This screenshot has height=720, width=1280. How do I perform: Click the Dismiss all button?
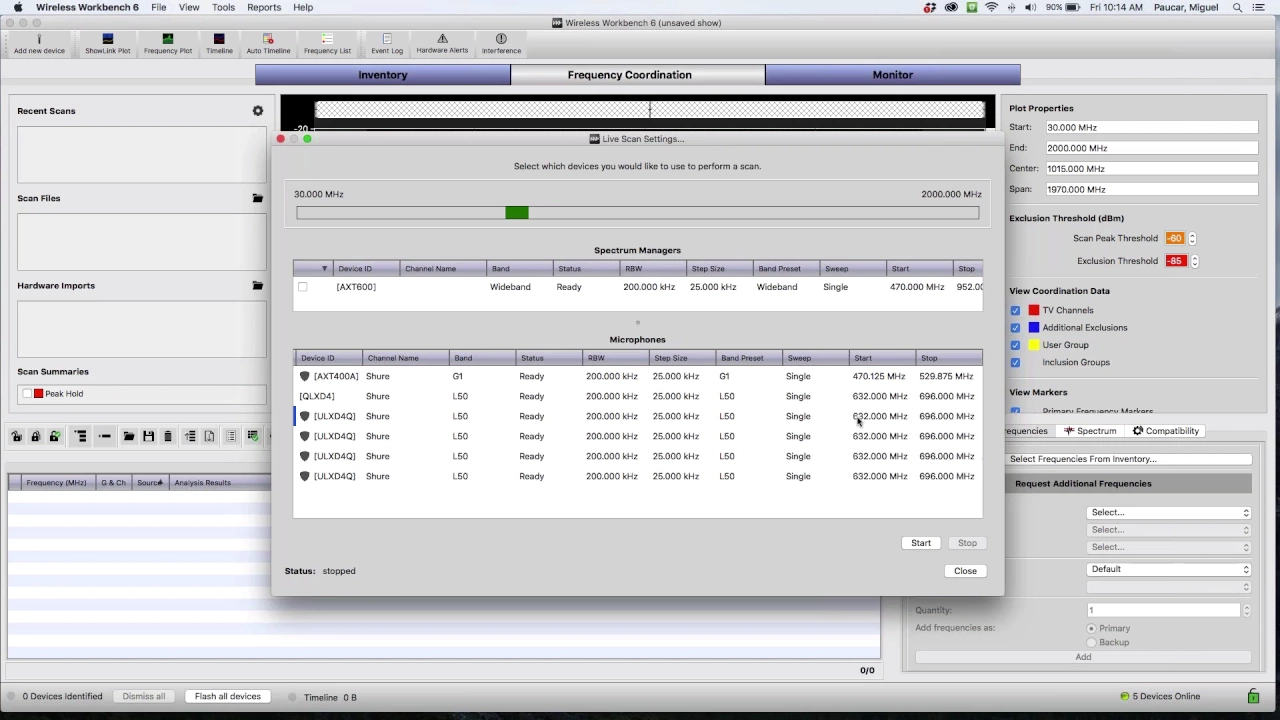(x=144, y=696)
